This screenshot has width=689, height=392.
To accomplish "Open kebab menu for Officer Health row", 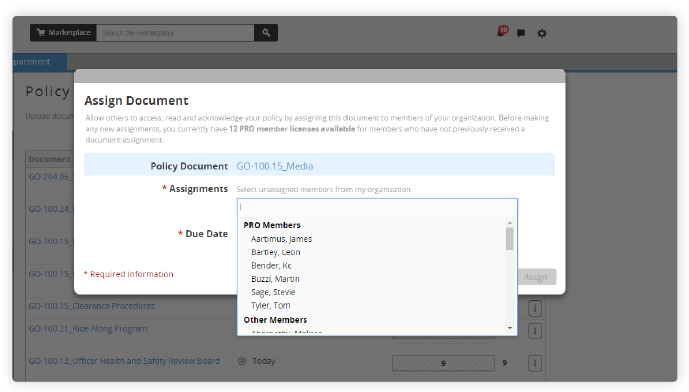I will pyautogui.click(x=535, y=363).
